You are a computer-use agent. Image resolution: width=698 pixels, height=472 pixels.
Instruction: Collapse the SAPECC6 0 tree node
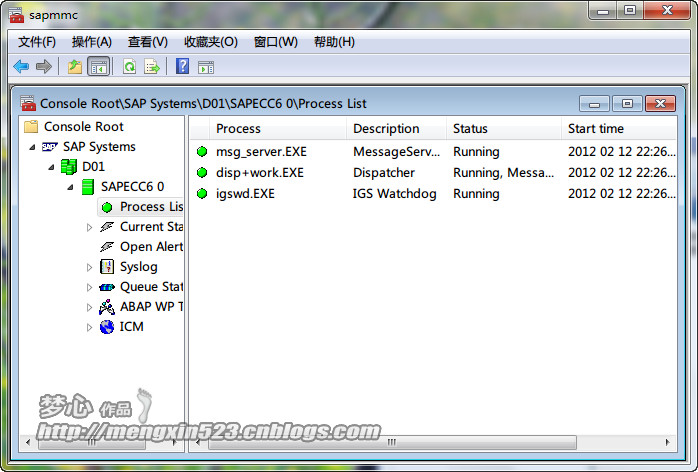(x=70, y=187)
